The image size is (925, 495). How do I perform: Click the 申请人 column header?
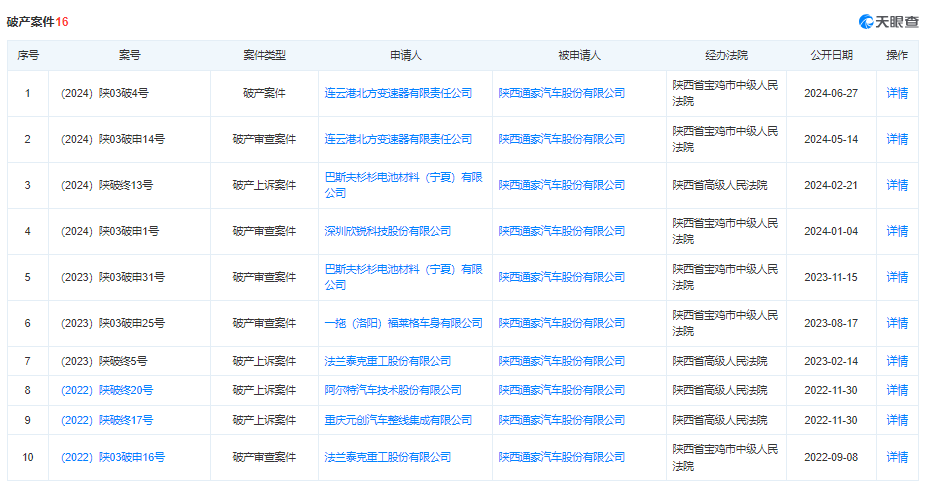[405, 55]
